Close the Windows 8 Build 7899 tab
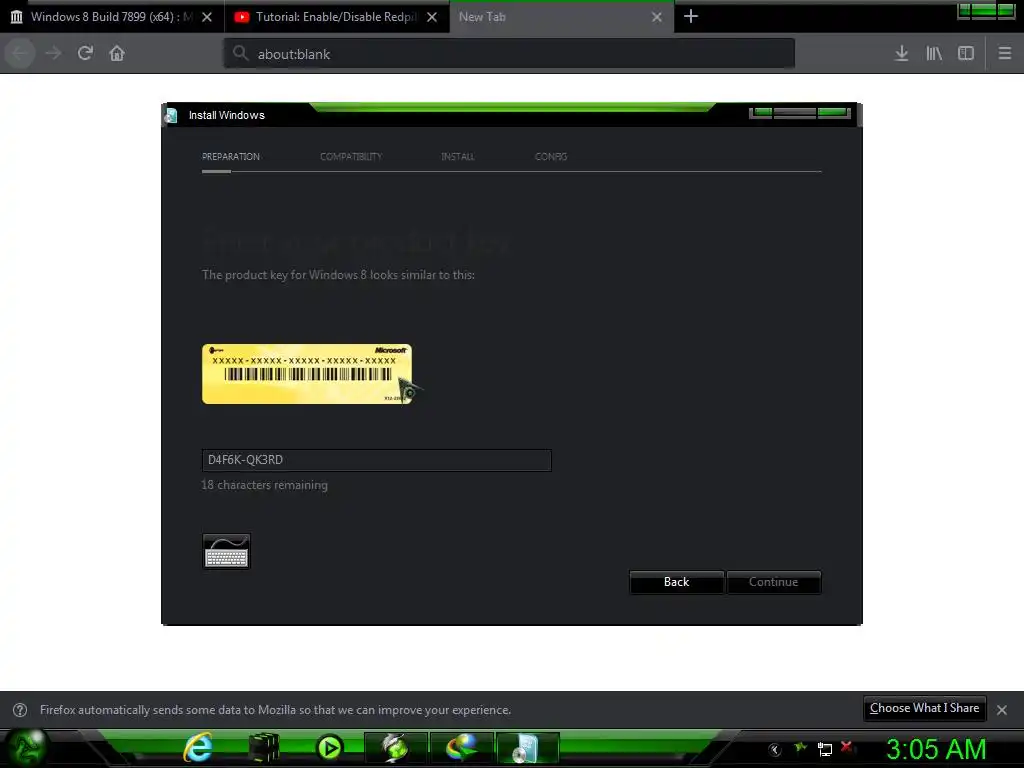This screenshot has height=768, width=1024. pyautogui.click(x=207, y=17)
